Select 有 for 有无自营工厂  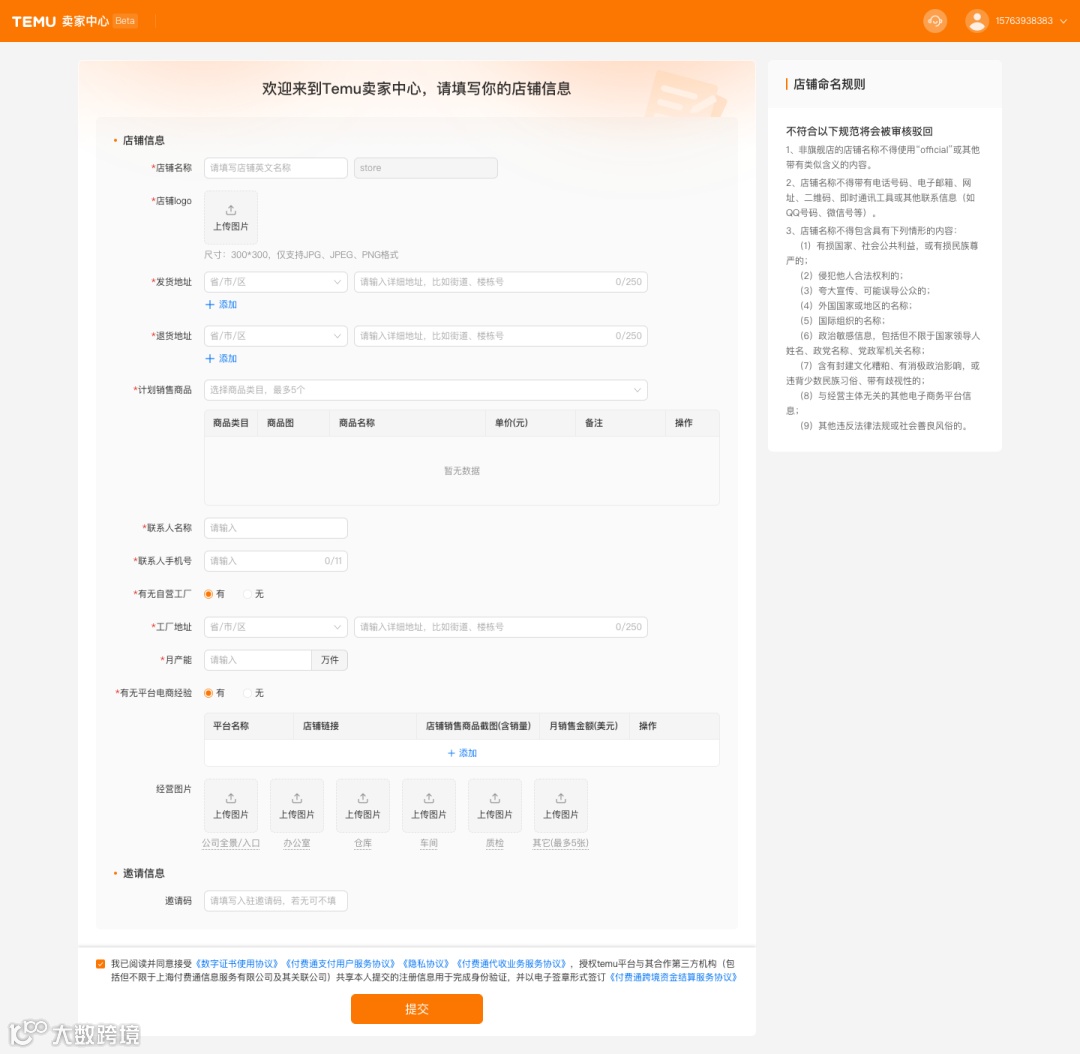click(x=209, y=594)
